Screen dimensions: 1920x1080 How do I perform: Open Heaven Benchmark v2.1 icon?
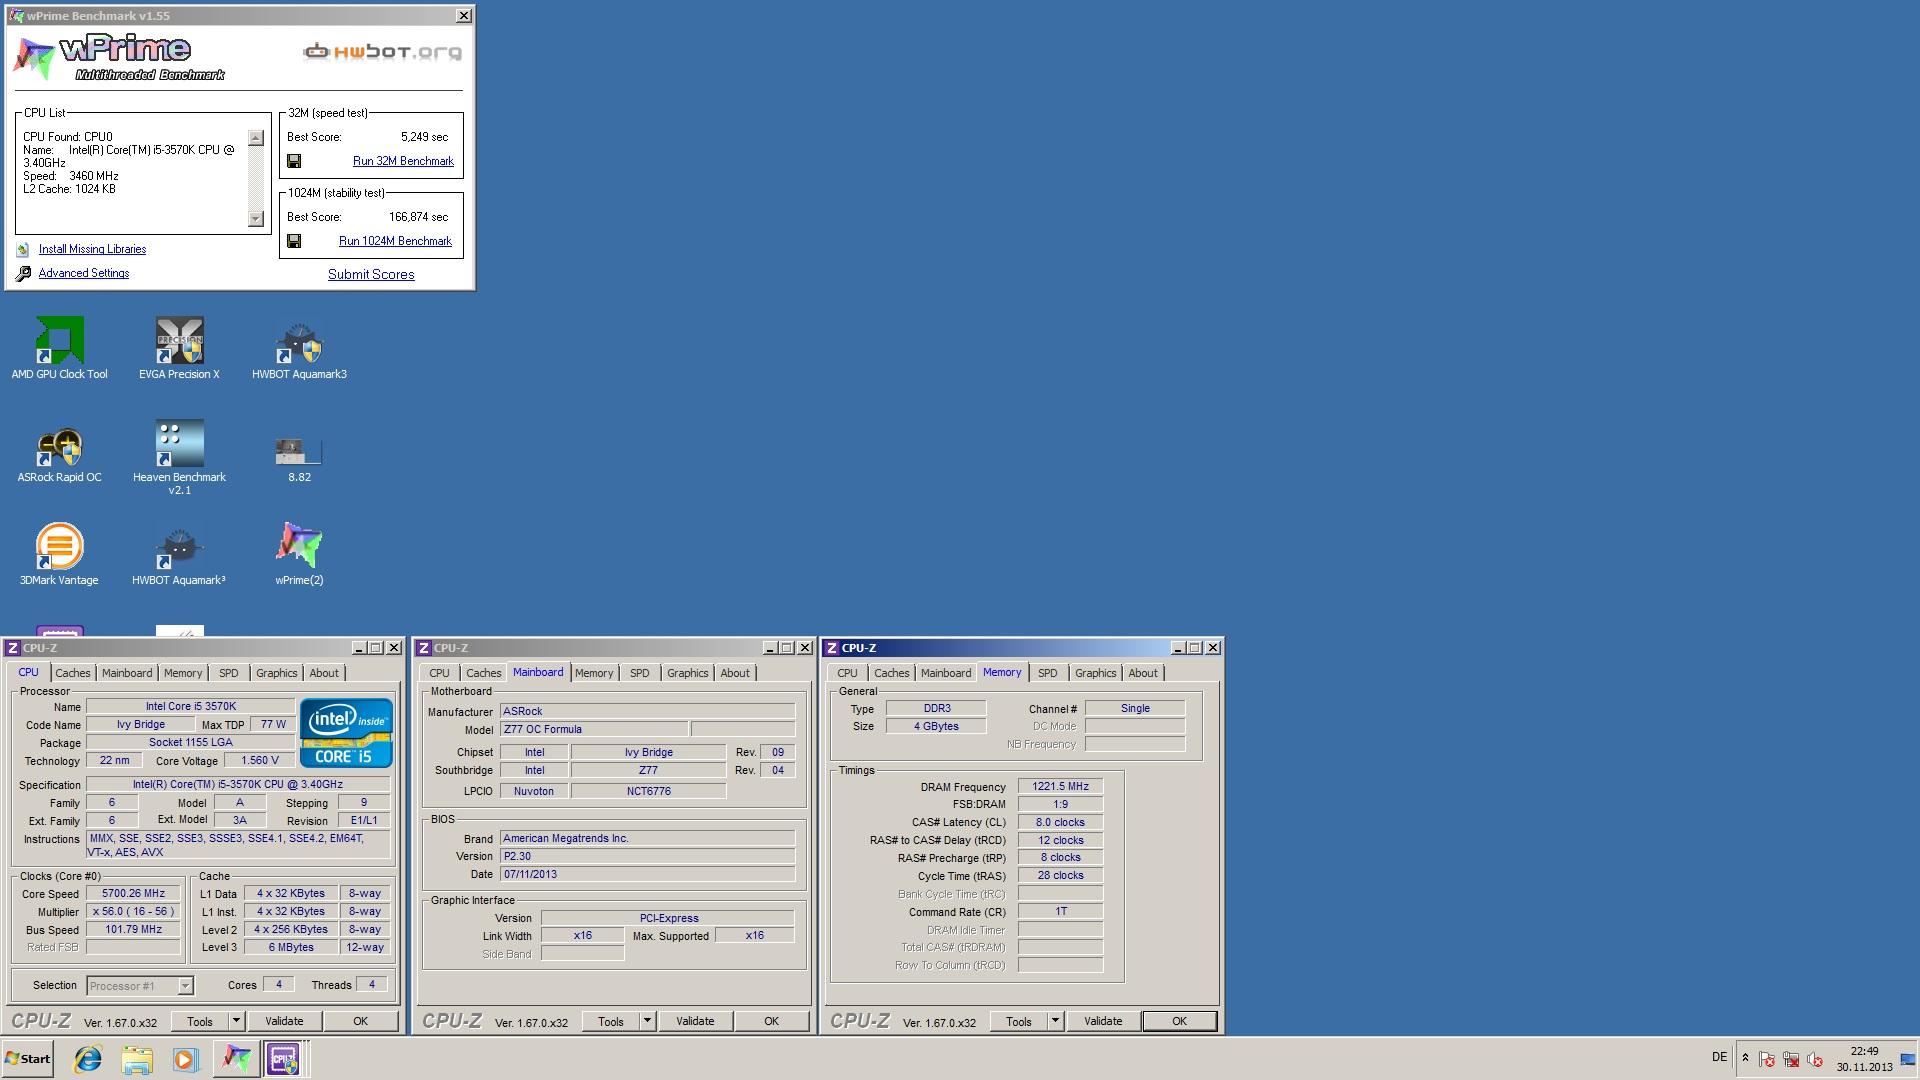click(179, 457)
